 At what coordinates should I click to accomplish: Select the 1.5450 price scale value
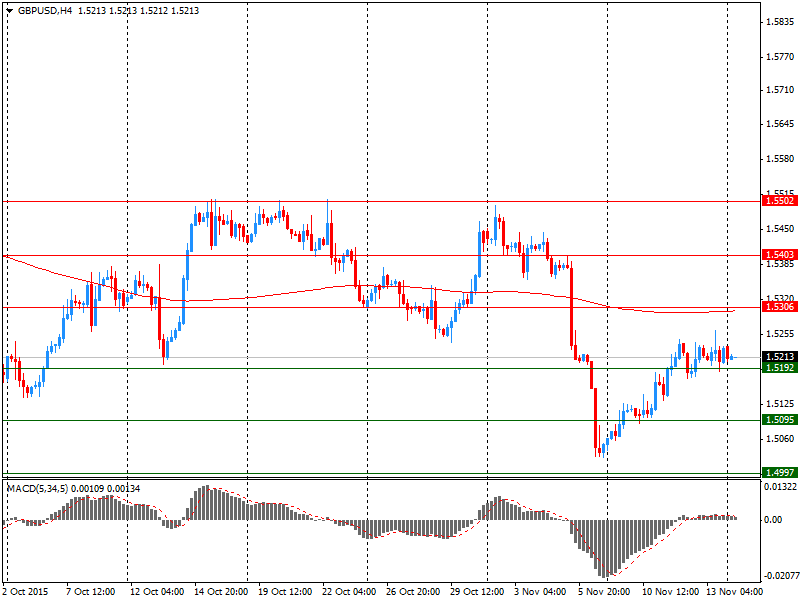[x=781, y=229]
